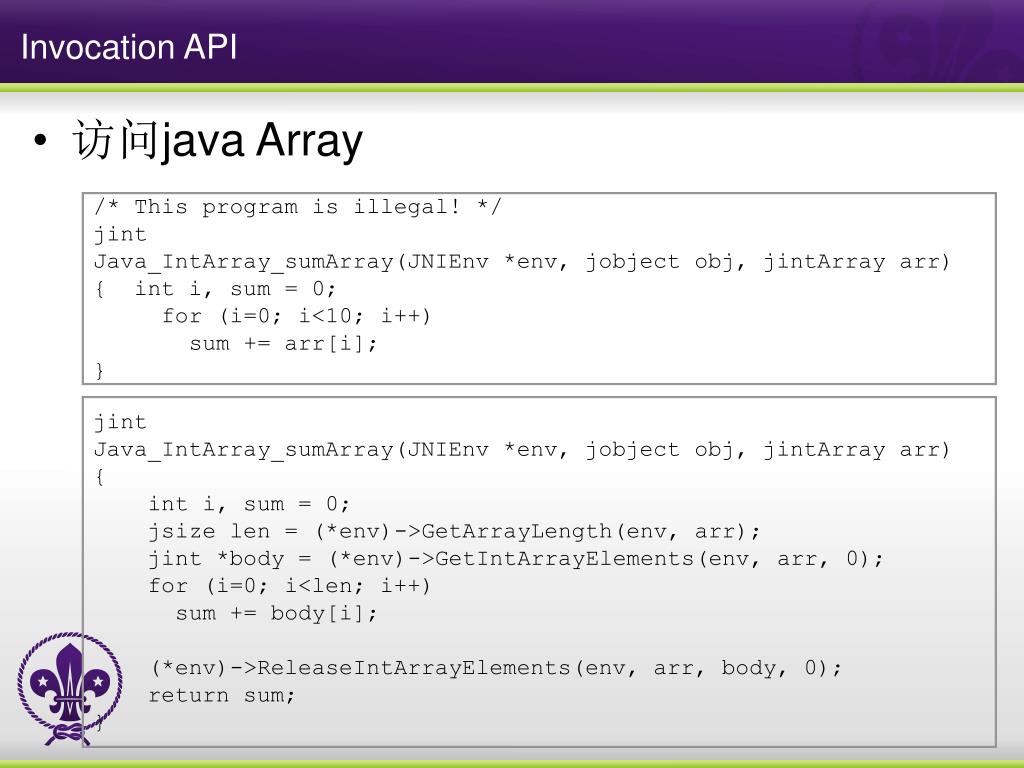Click "int i, sum = 0;" in second code box
The image size is (1024, 768).
tap(249, 504)
